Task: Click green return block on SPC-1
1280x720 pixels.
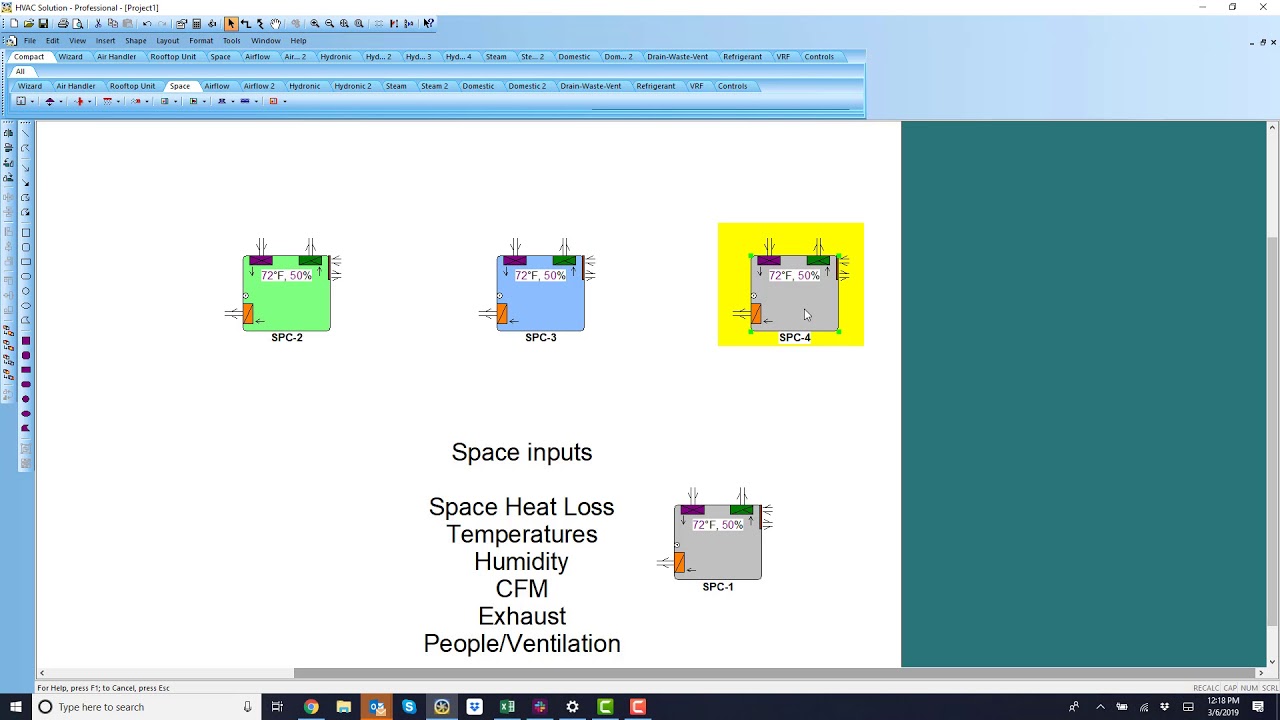Action: point(741,510)
